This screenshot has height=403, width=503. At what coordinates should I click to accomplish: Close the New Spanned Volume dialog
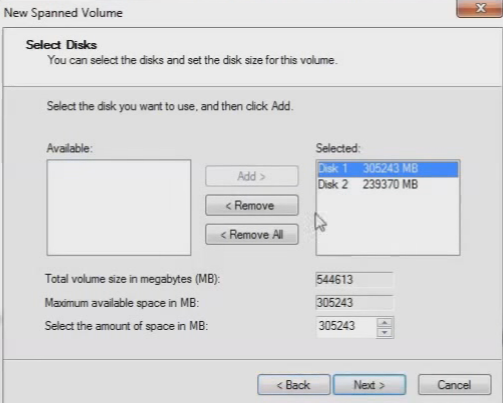click(479, 8)
